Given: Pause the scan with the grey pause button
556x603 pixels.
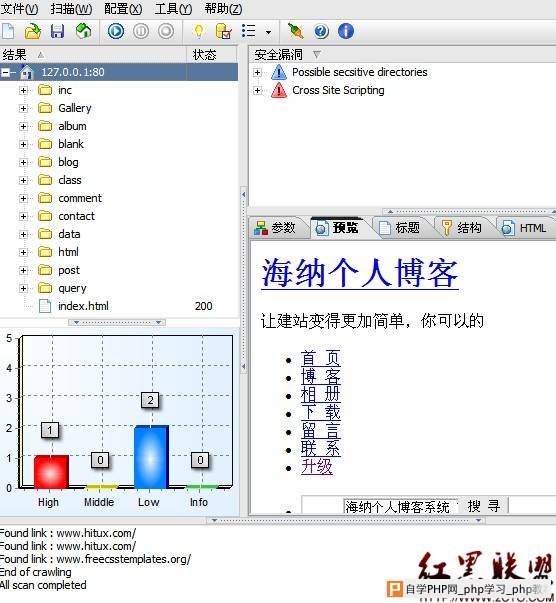Looking at the screenshot, I should 141,31.
